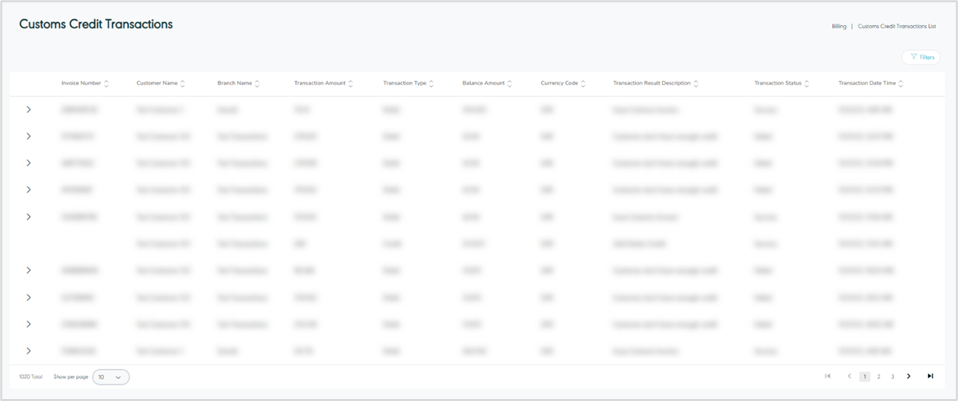Jump to the last page
The image size is (958, 401).
(x=930, y=377)
